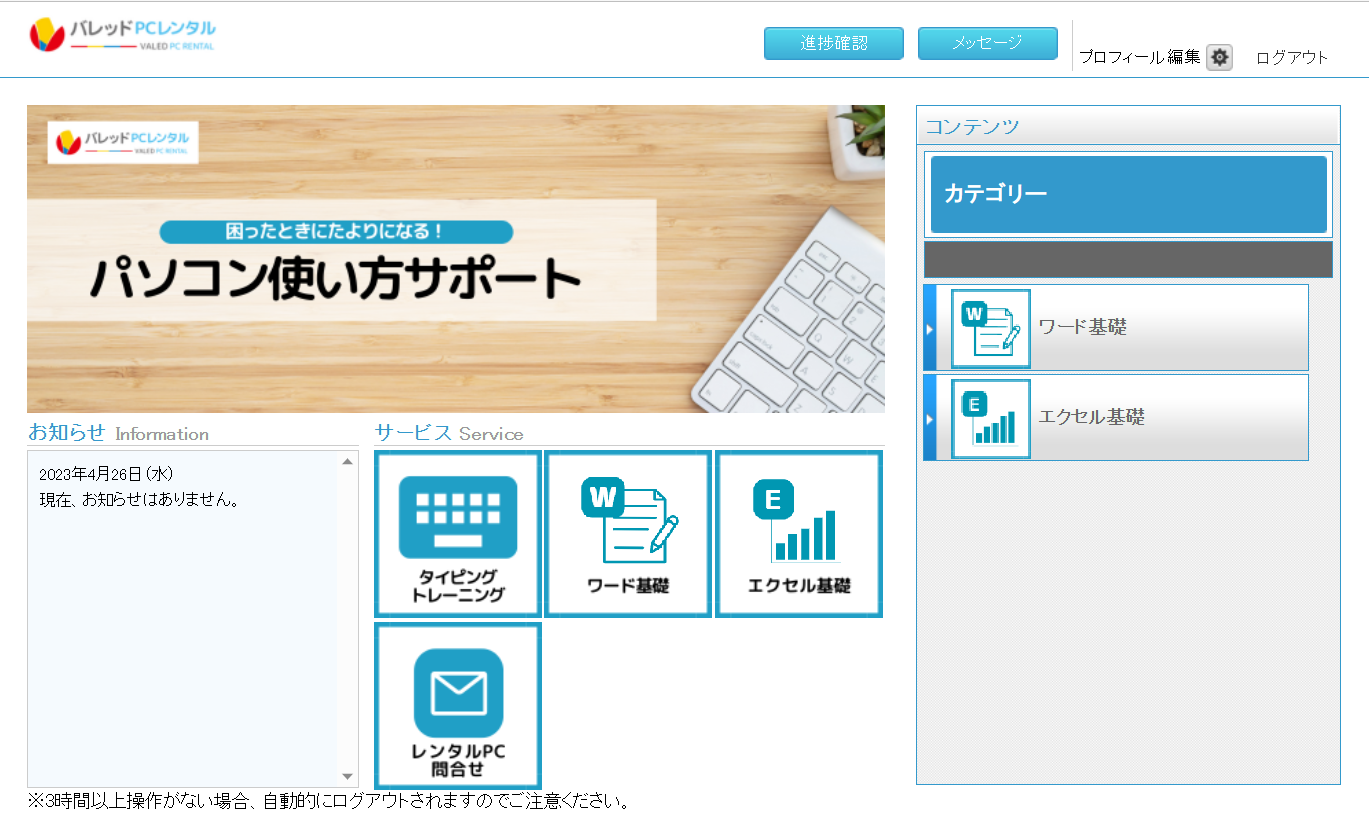This screenshot has height=832, width=1369.
Task: Click the ワード基礎 thumbnail in contents list
Action: tap(990, 328)
